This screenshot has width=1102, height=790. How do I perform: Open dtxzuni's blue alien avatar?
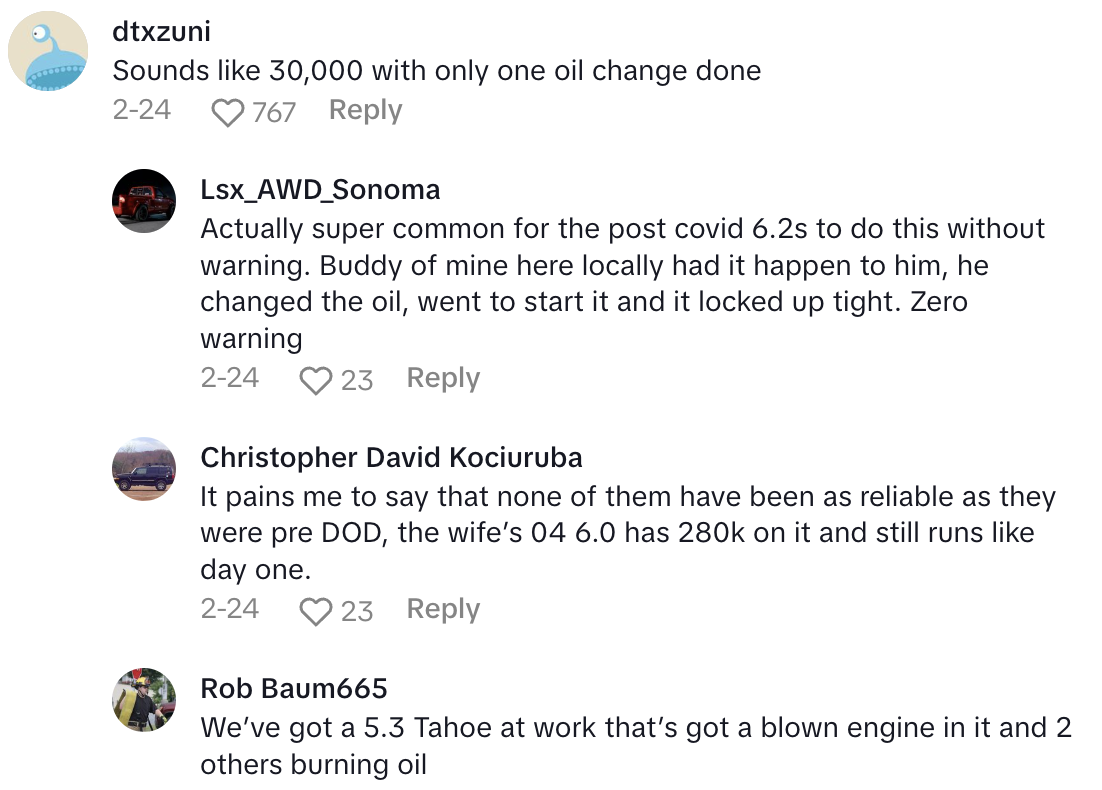pos(49,52)
